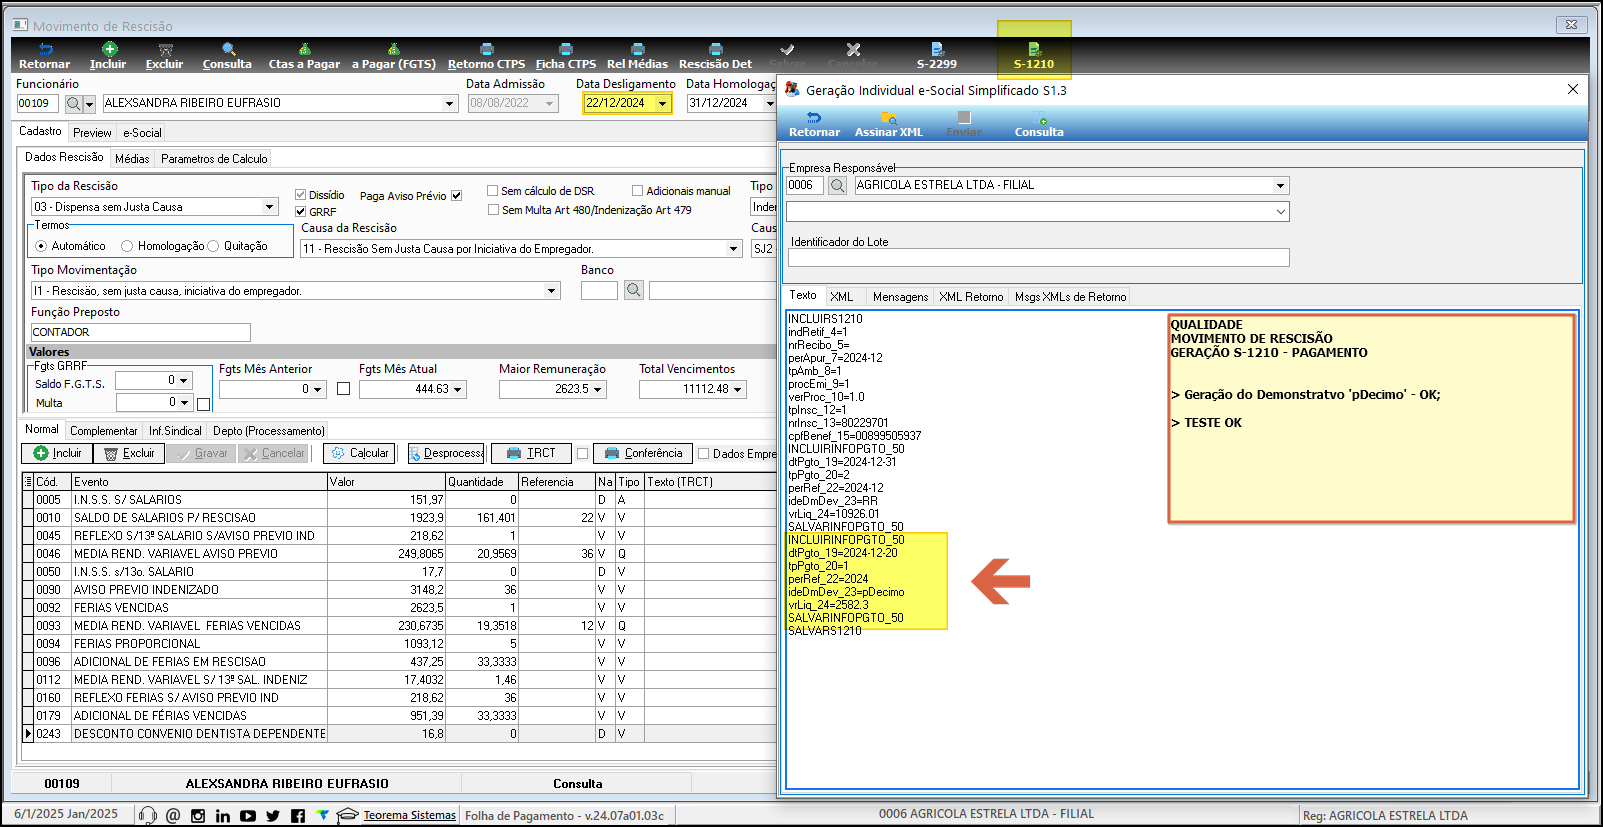Open Ctas a Pagar
1603x827 pixels.
click(304, 56)
